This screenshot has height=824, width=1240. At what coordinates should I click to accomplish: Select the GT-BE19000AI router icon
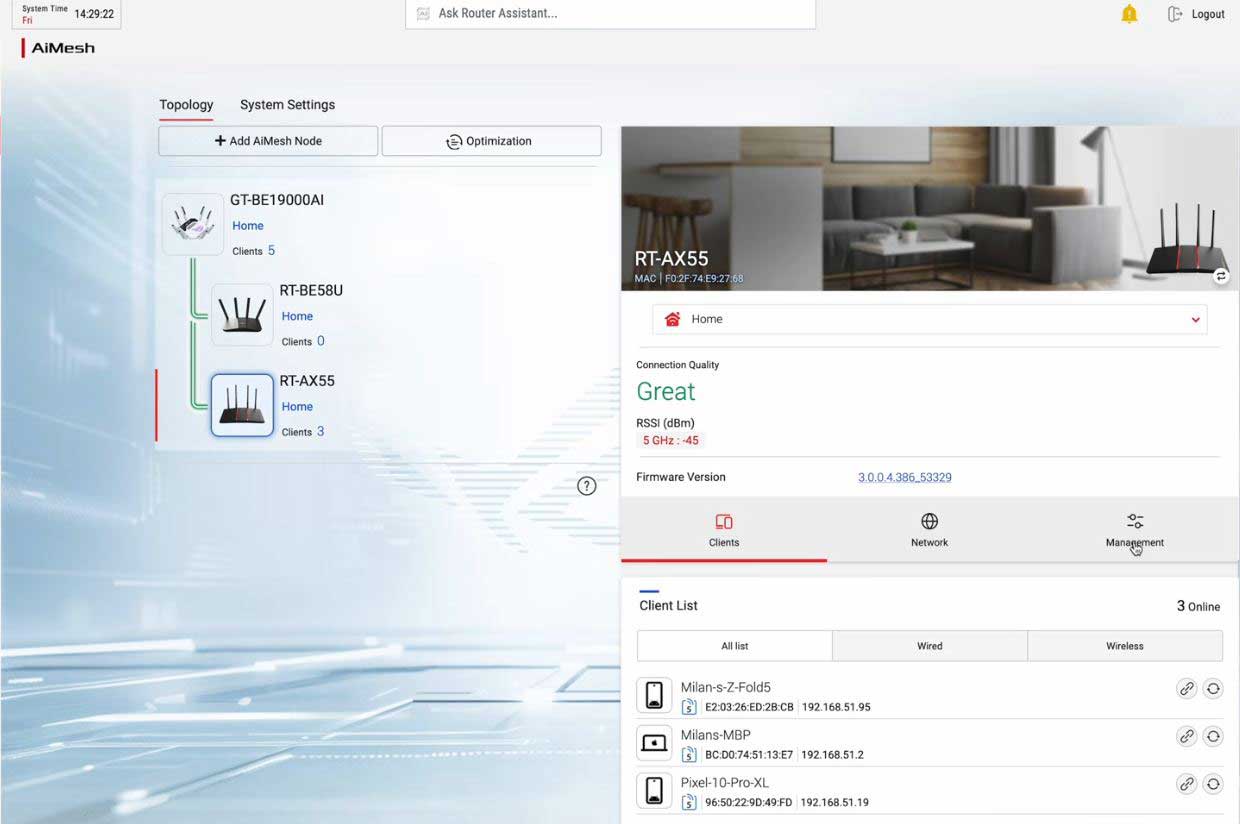coord(193,224)
